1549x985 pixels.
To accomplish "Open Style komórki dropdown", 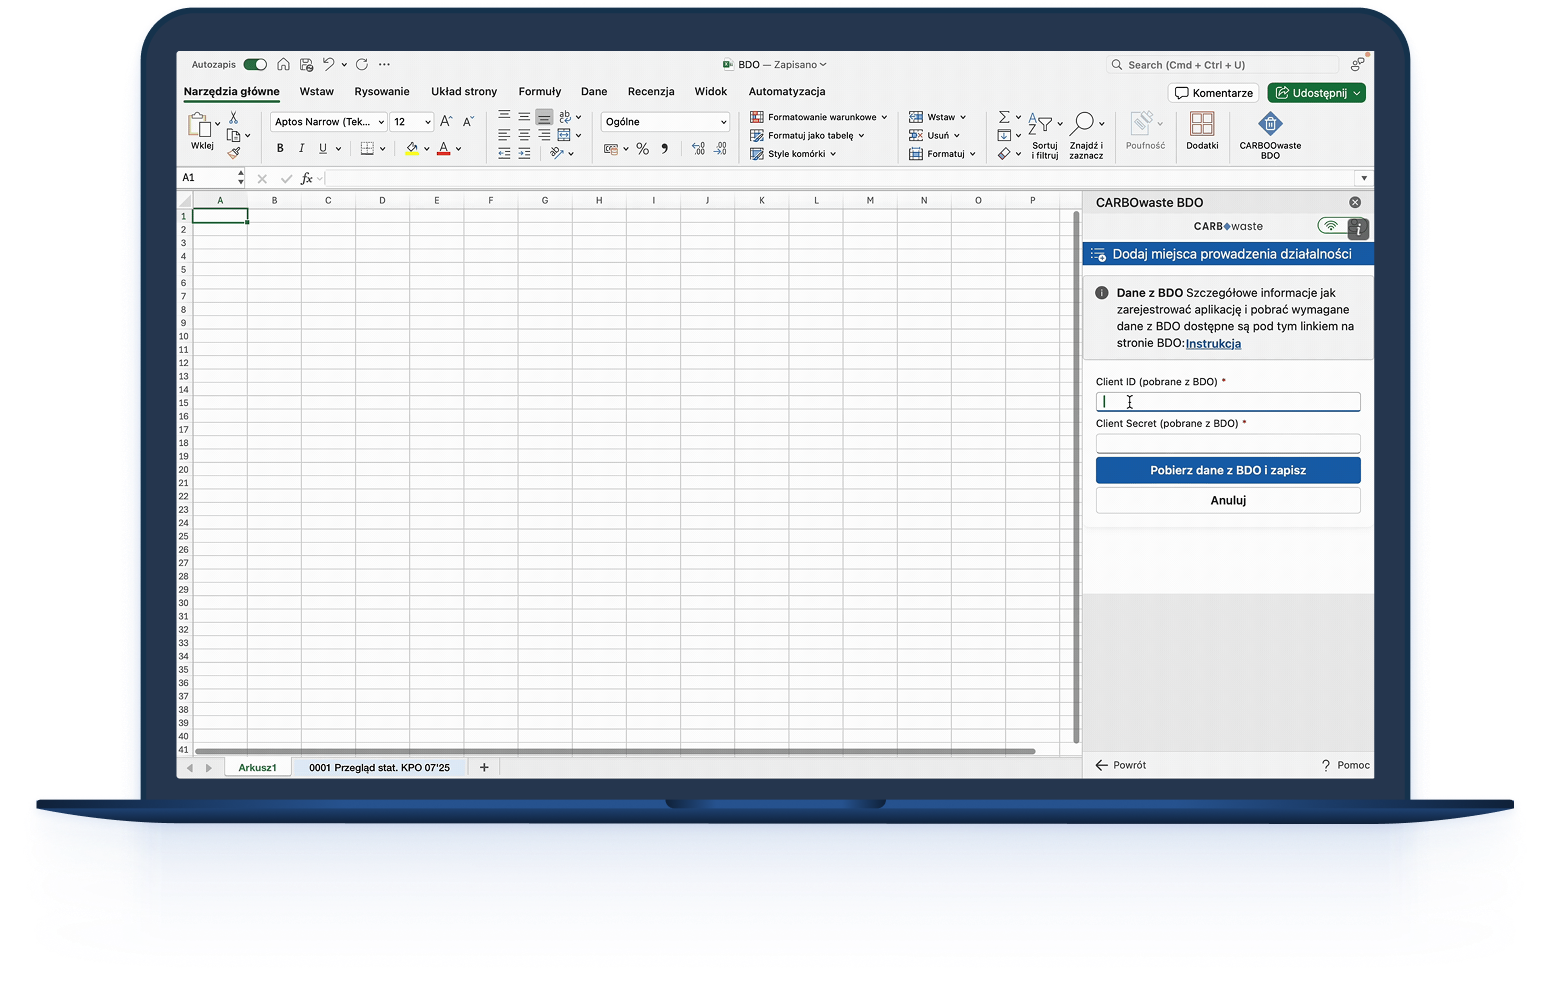I will coord(793,154).
